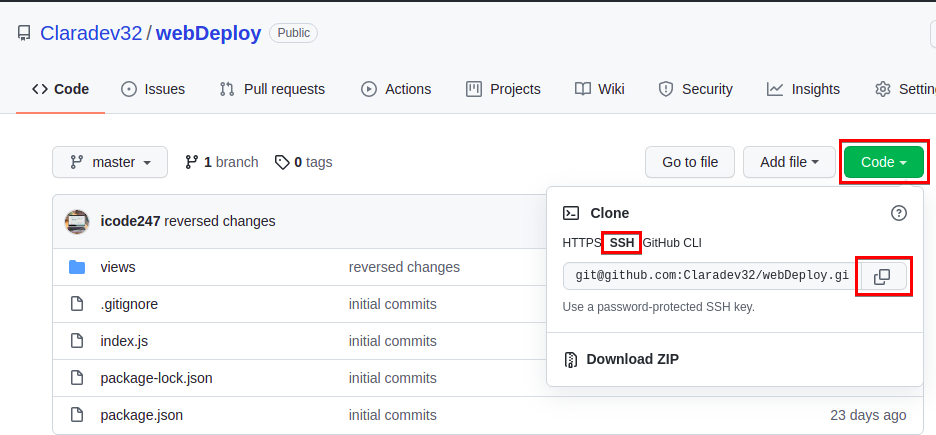936x435 pixels.
Task: Click the Actions play icon
Action: [369, 90]
